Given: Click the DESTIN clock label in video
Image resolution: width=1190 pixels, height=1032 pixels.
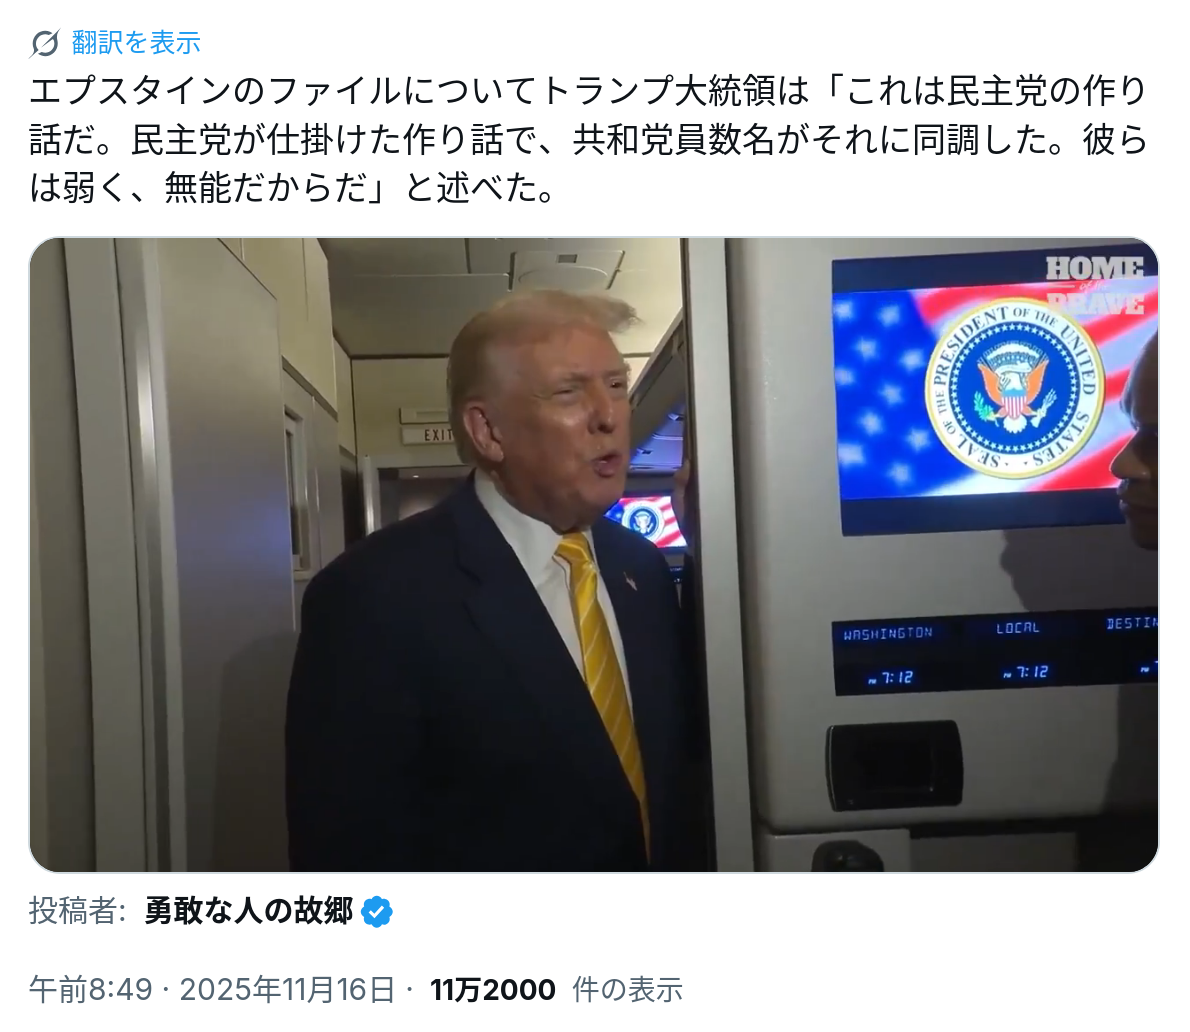Looking at the screenshot, I should point(1132,623).
